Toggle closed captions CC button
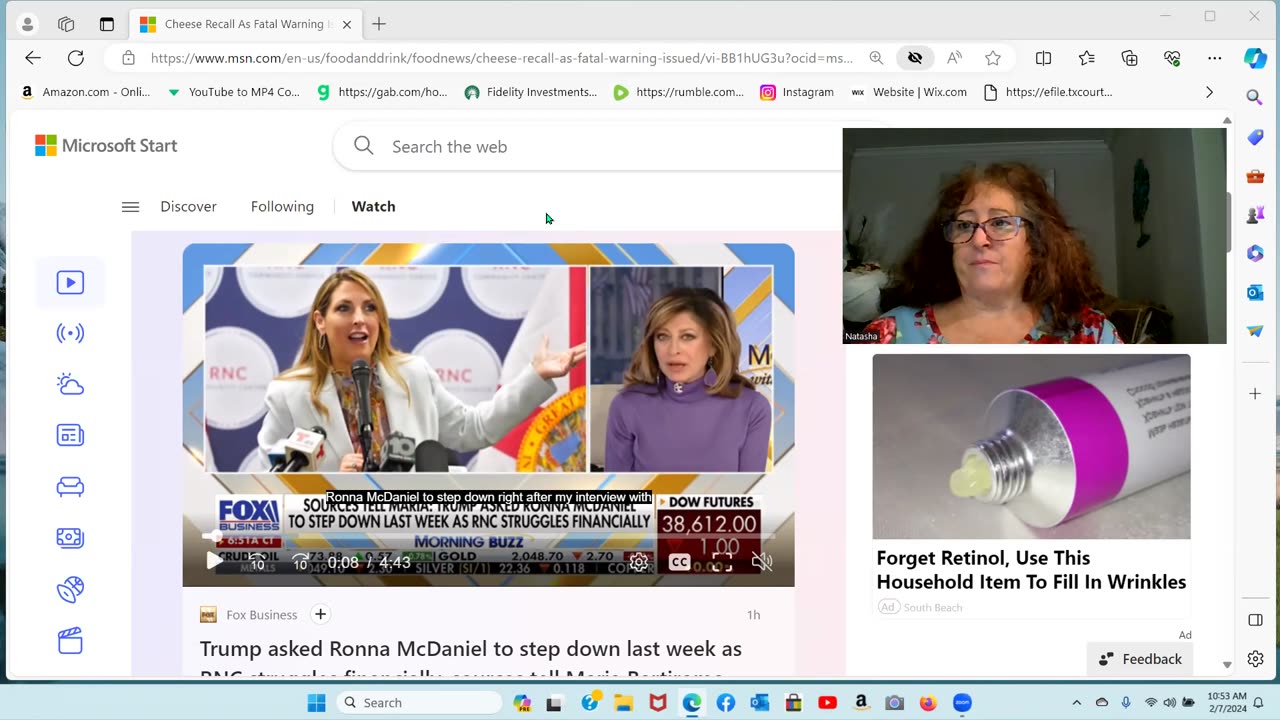1280x720 pixels. [x=679, y=562]
